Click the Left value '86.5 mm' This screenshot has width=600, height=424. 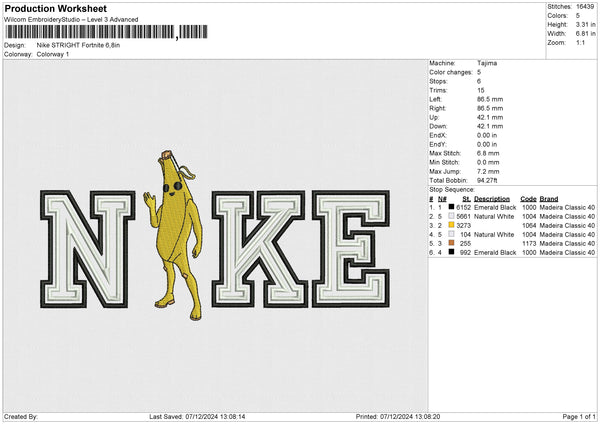[x=490, y=99]
